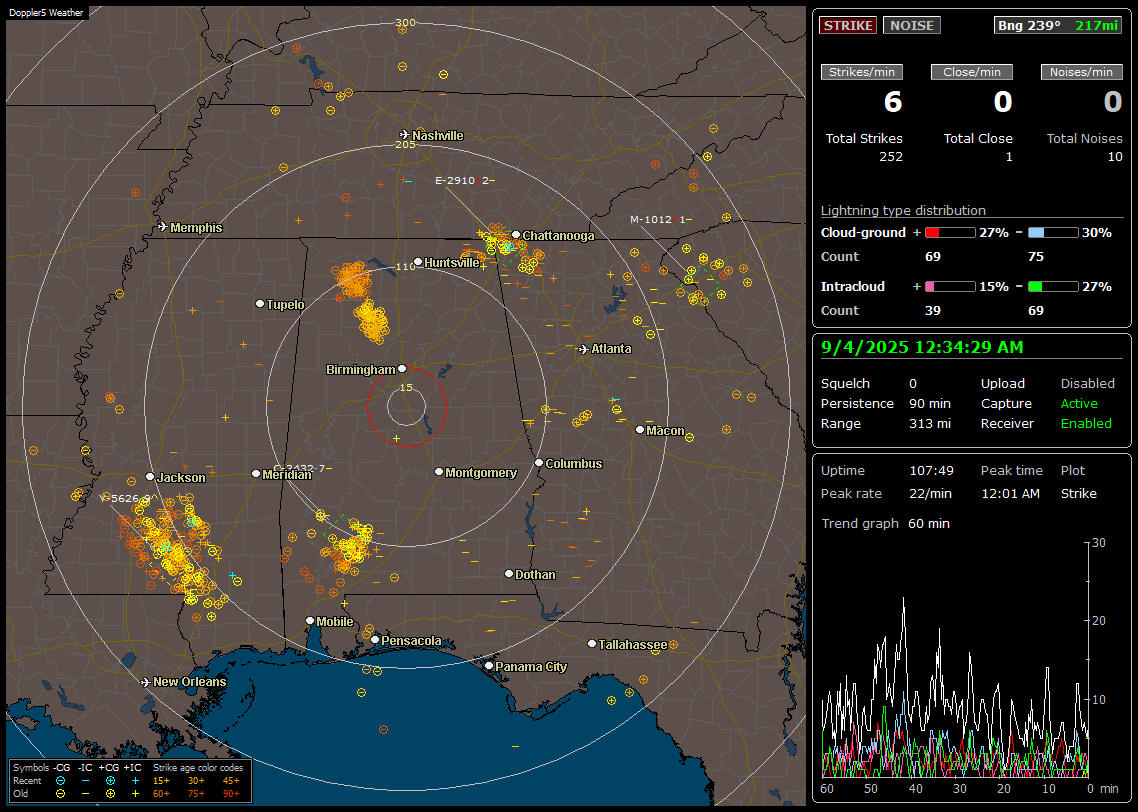The width and height of the screenshot is (1138, 812).
Task: Click the Nashville airport marker
Action: (404, 135)
